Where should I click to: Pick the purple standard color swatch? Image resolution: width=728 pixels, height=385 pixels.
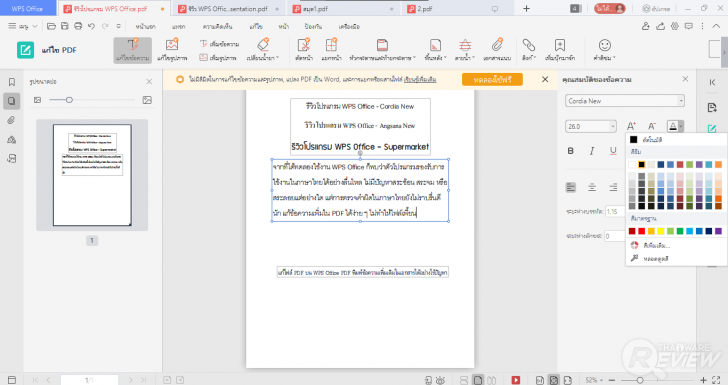718,231
